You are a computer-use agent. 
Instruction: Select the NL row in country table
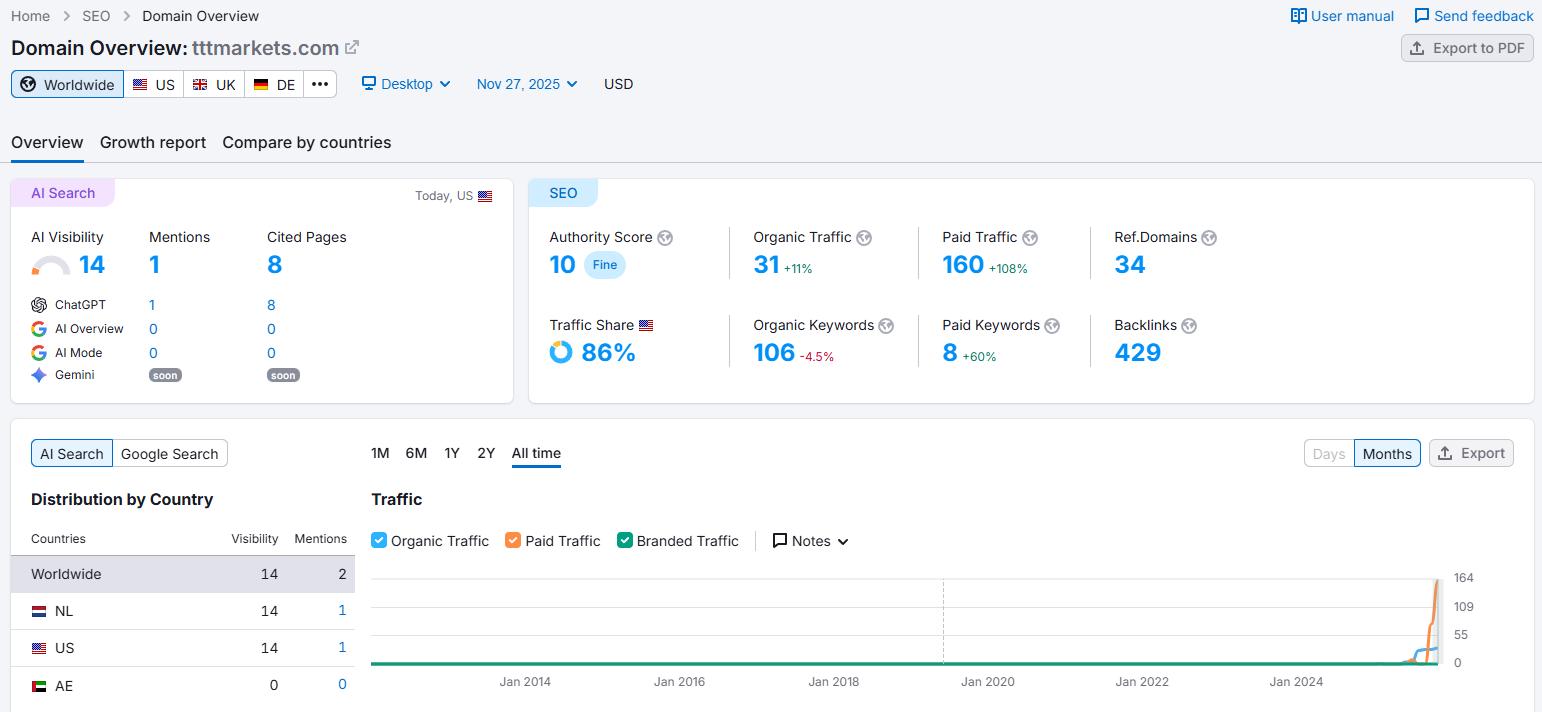183,611
